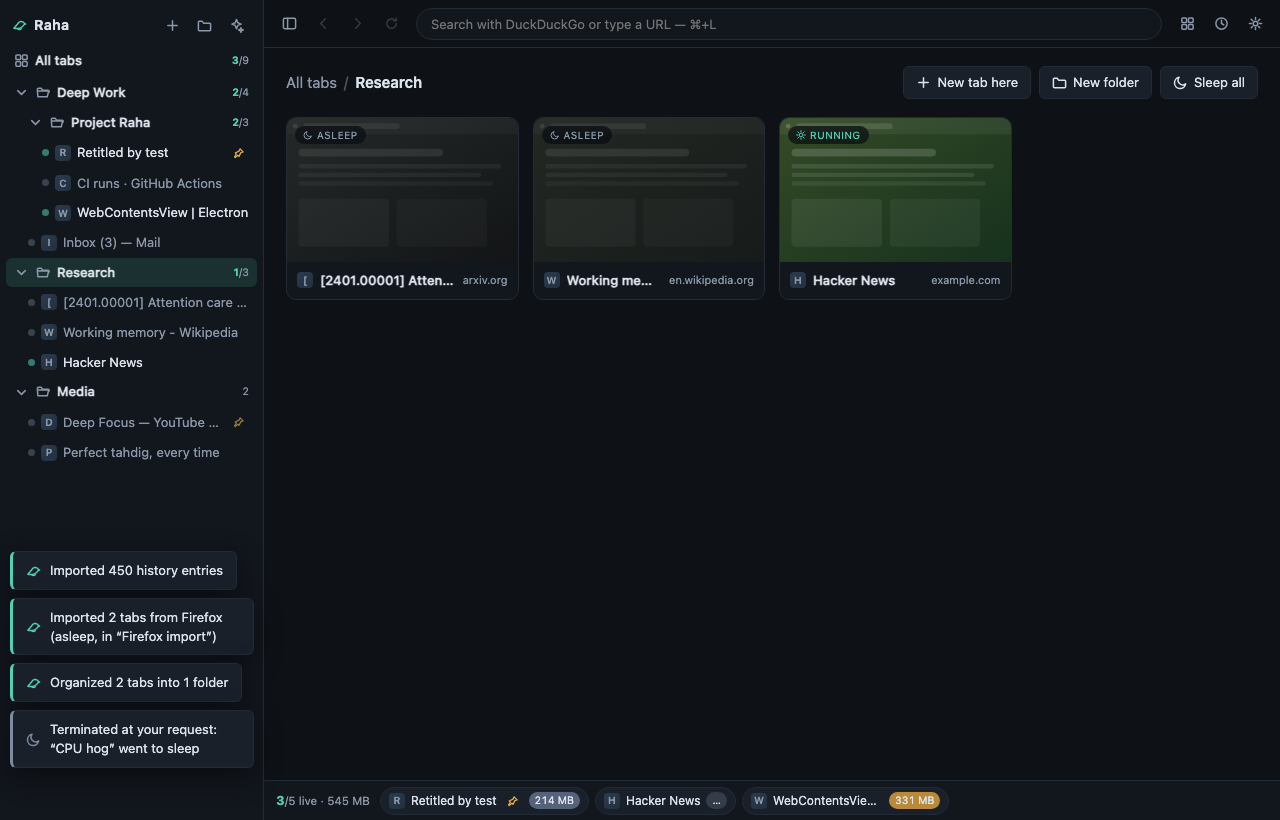
Task: Click the sparkle auto-organize icon in sidebar header
Action: click(237, 25)
